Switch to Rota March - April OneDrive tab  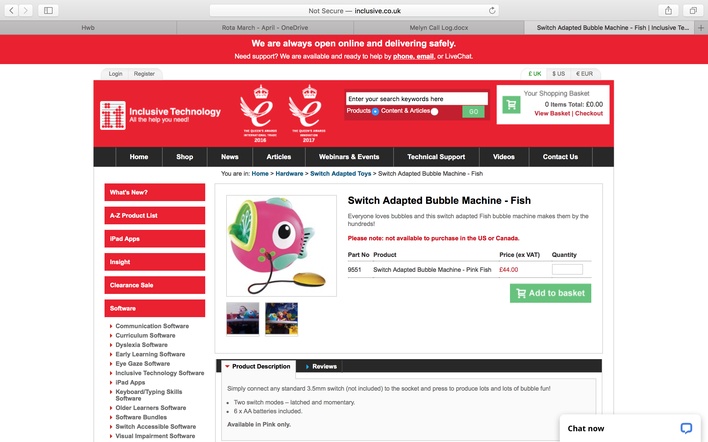pyautogui.click(x=265, y=28)
